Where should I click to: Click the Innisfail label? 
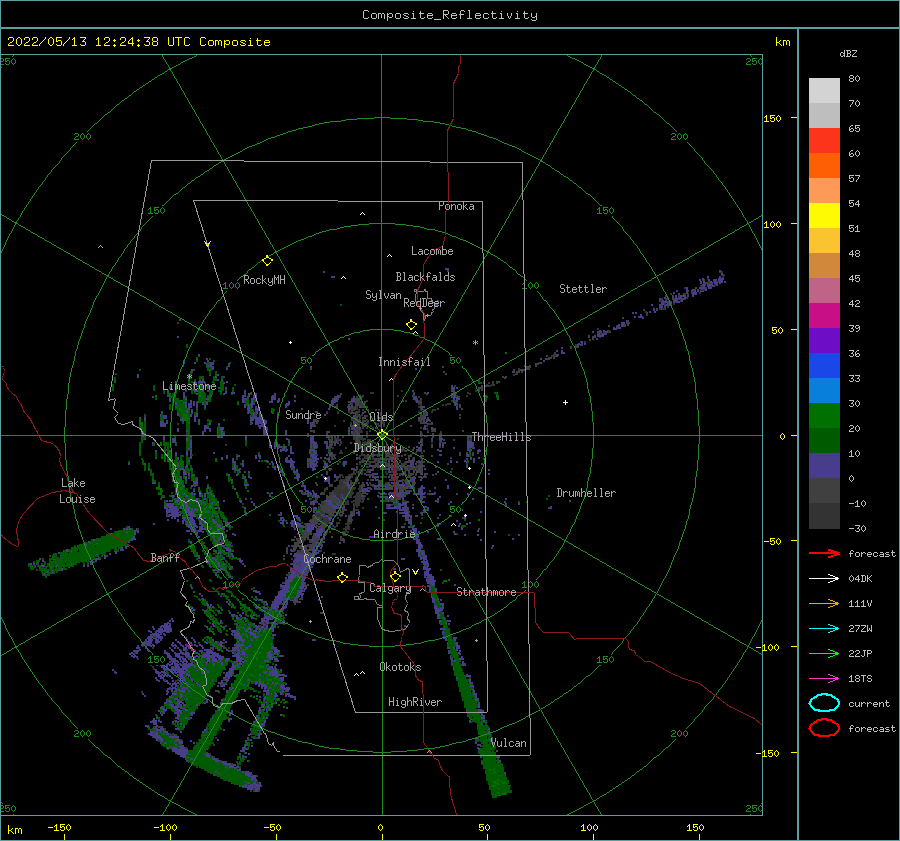(404, 362)
